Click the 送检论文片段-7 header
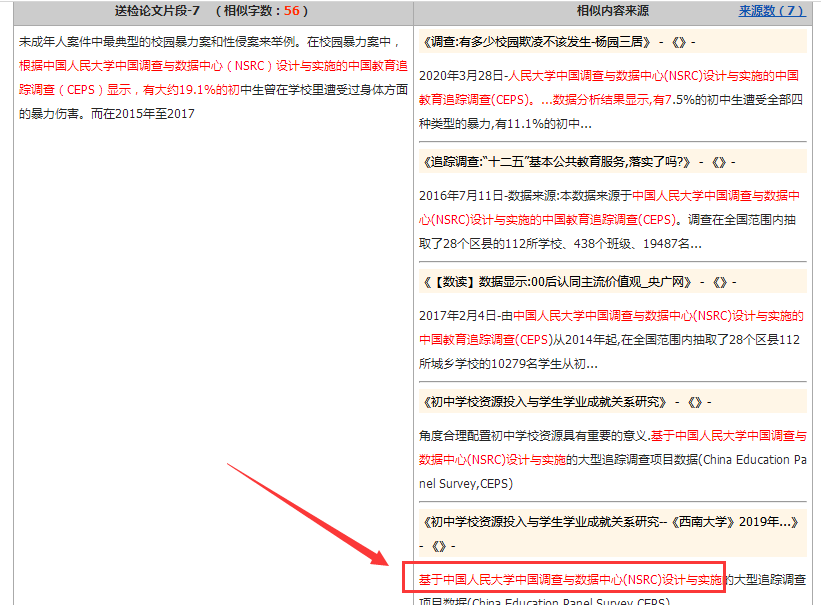The image size is (821, 605). coord(158,11)
